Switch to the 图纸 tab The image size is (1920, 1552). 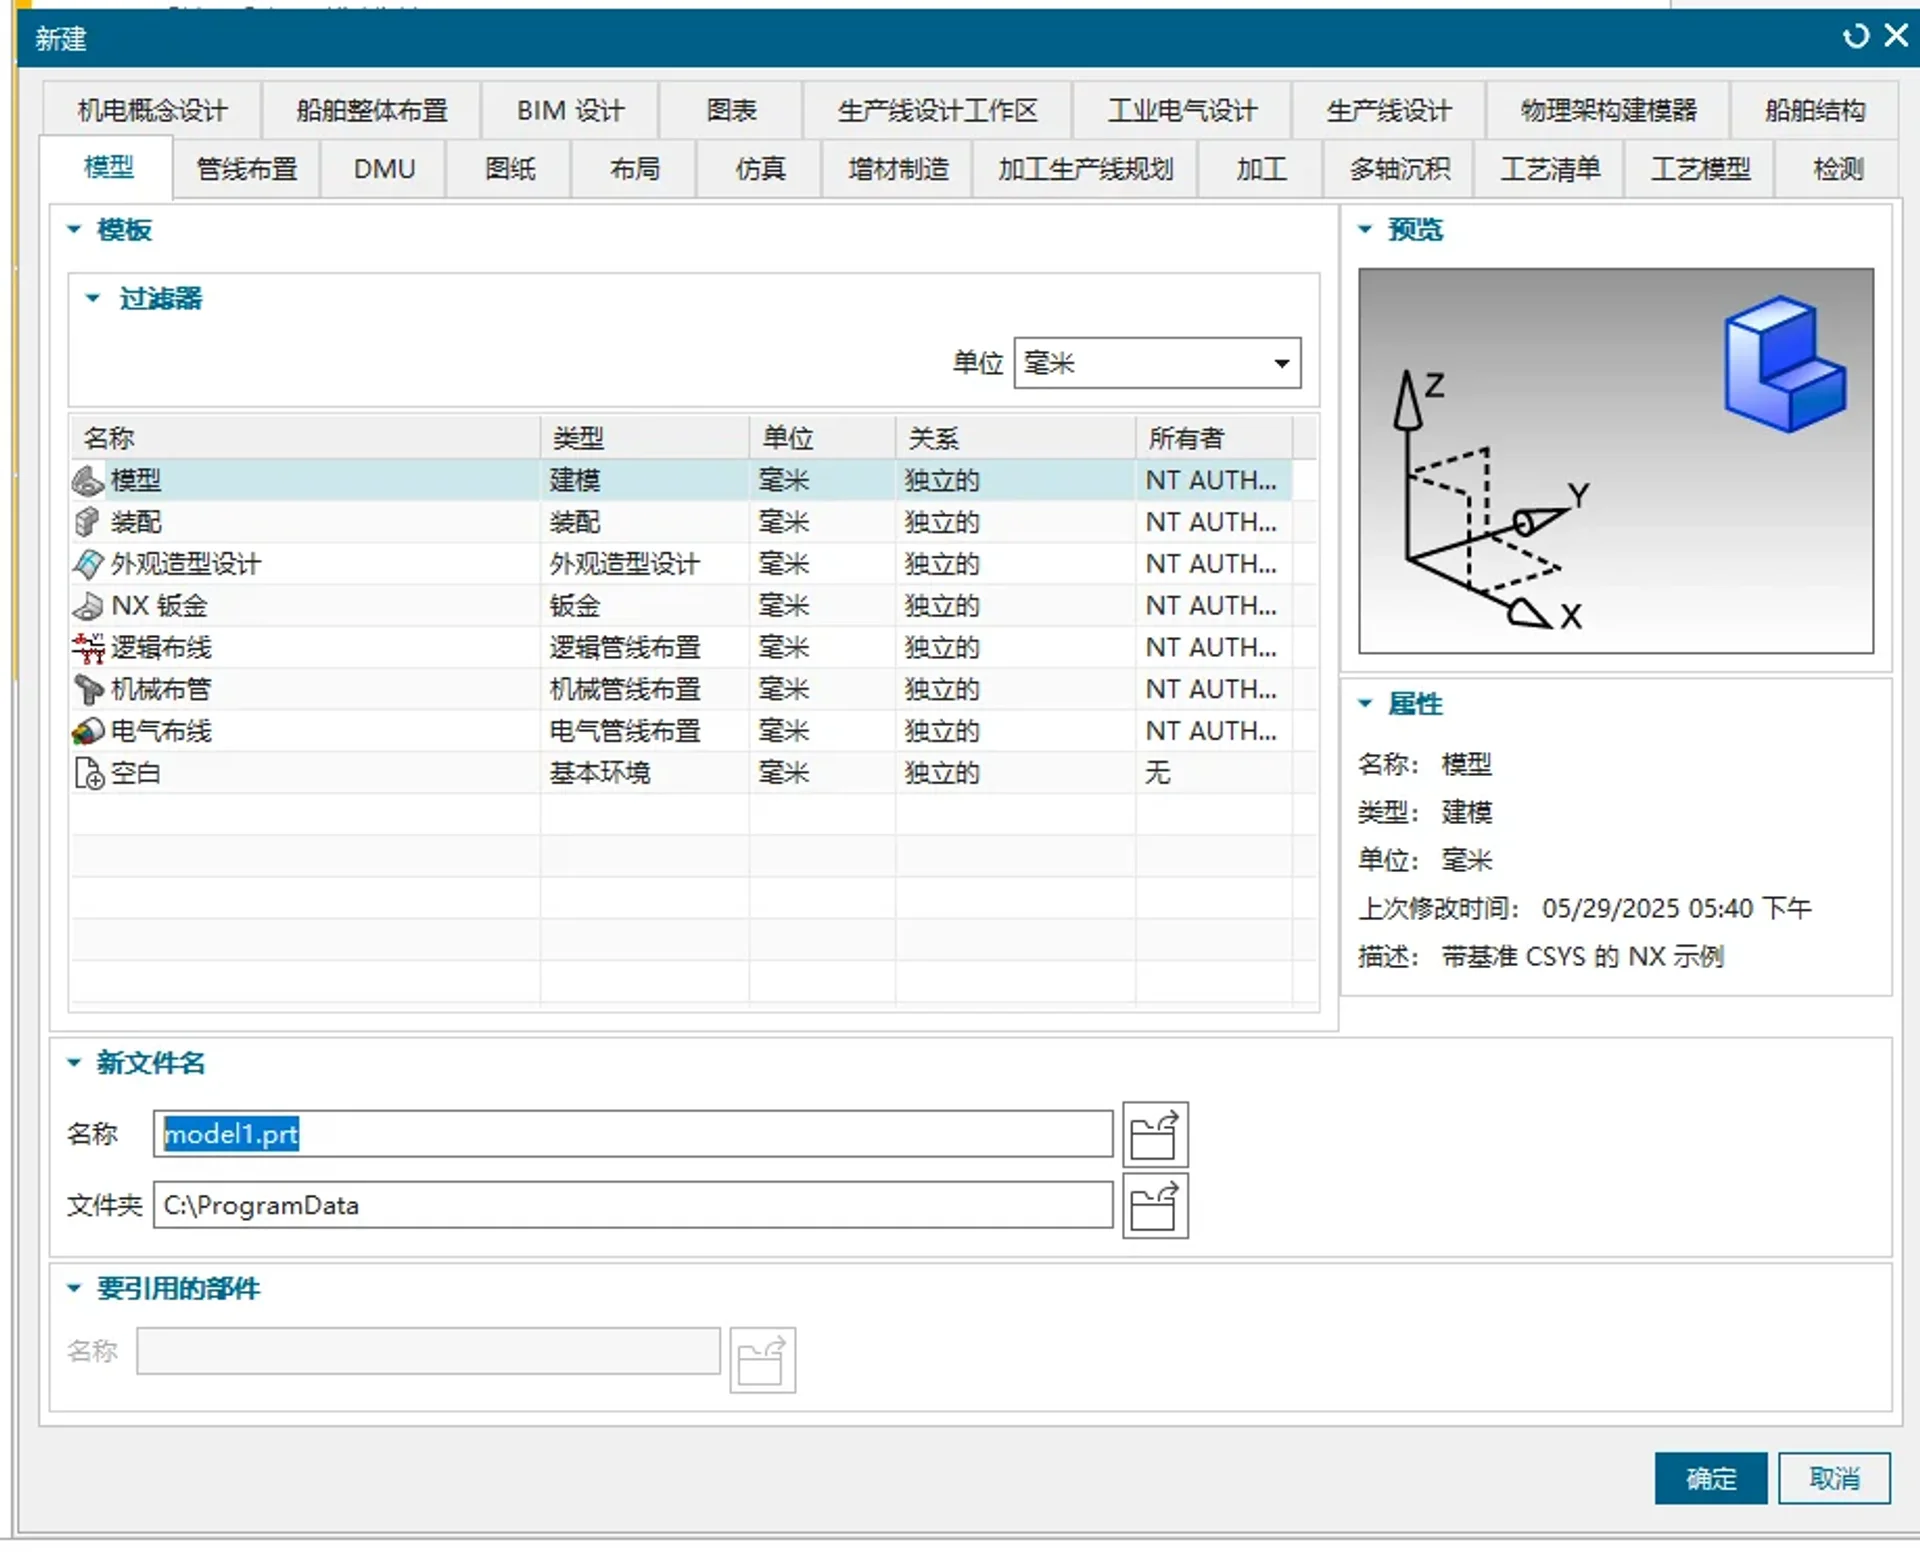[510, 169]
